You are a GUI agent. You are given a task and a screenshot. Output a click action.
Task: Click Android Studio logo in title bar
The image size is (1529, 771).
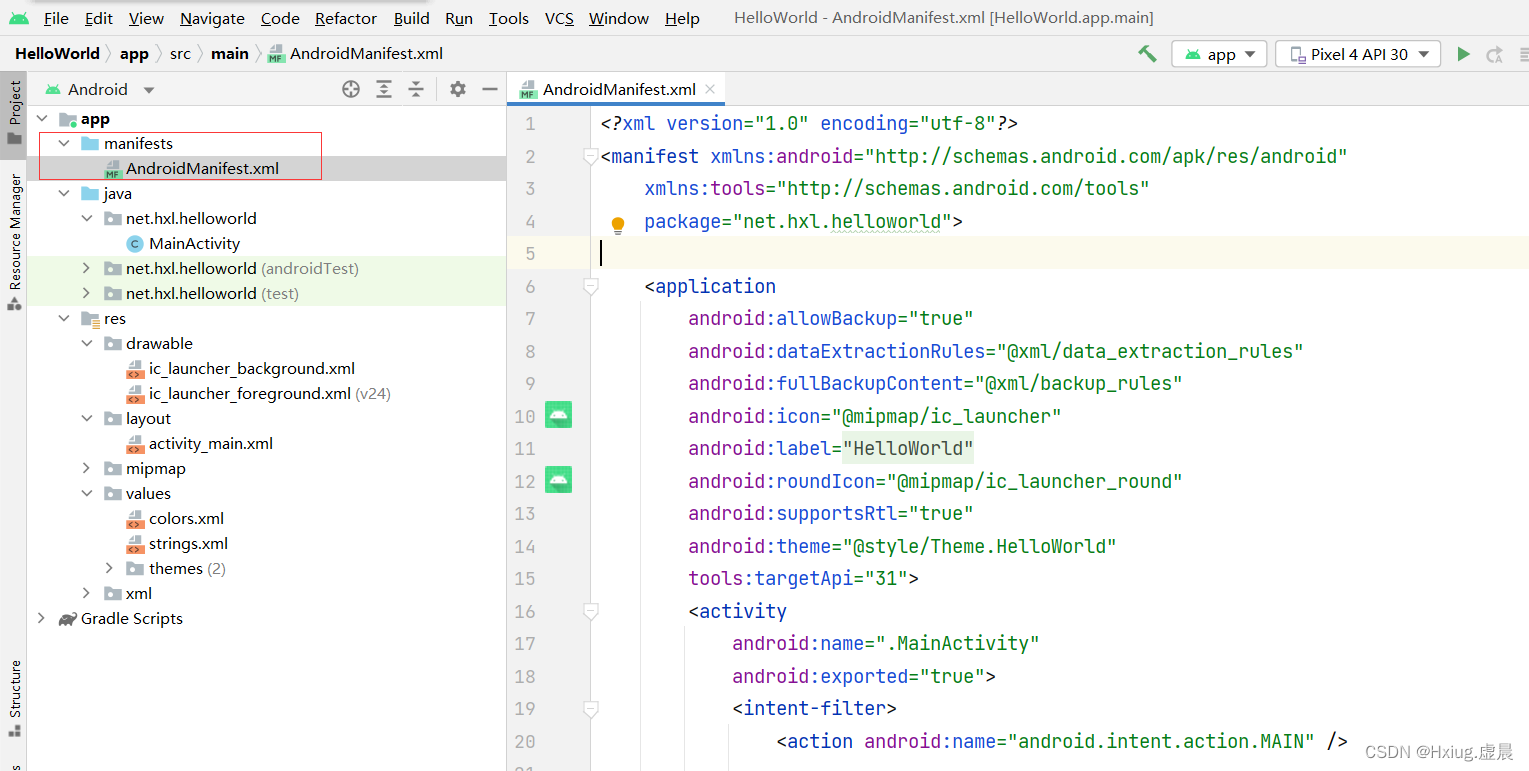19,18
